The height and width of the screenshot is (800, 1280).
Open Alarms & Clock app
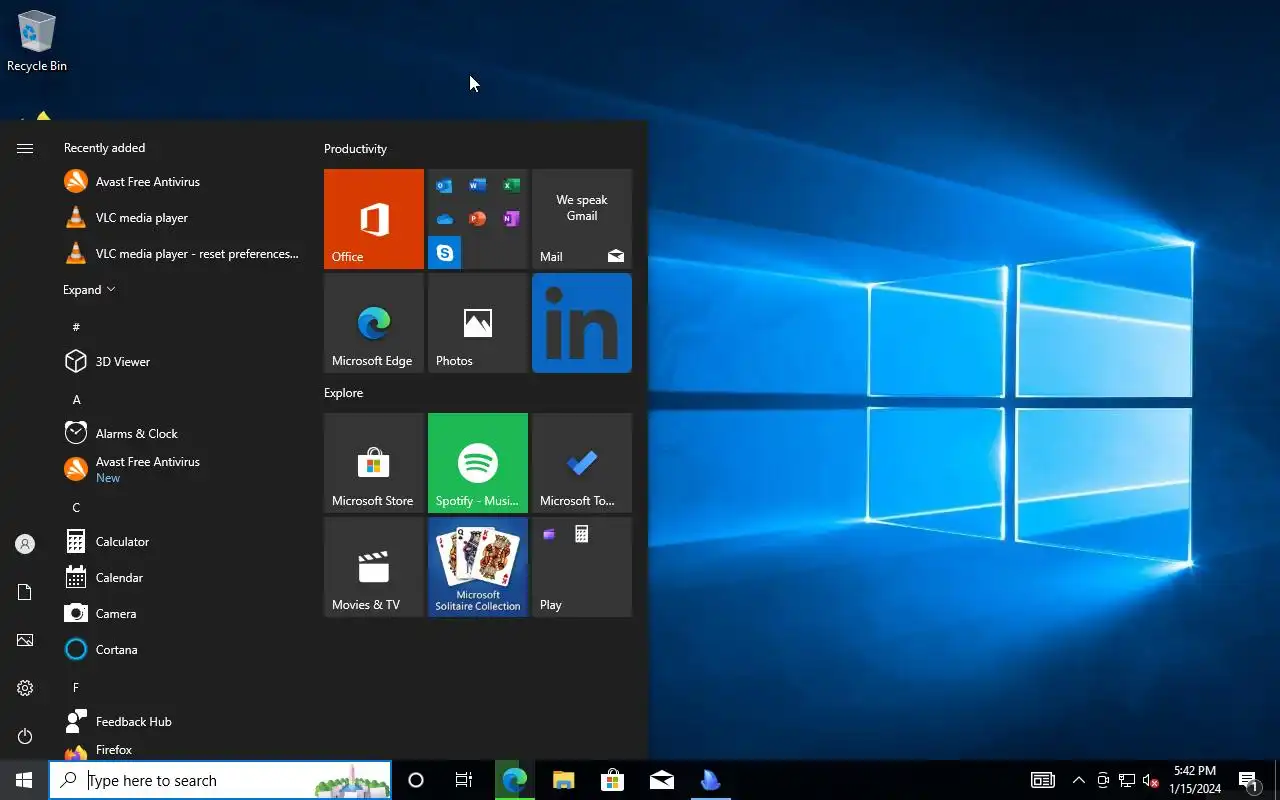(x=180, y=434)
